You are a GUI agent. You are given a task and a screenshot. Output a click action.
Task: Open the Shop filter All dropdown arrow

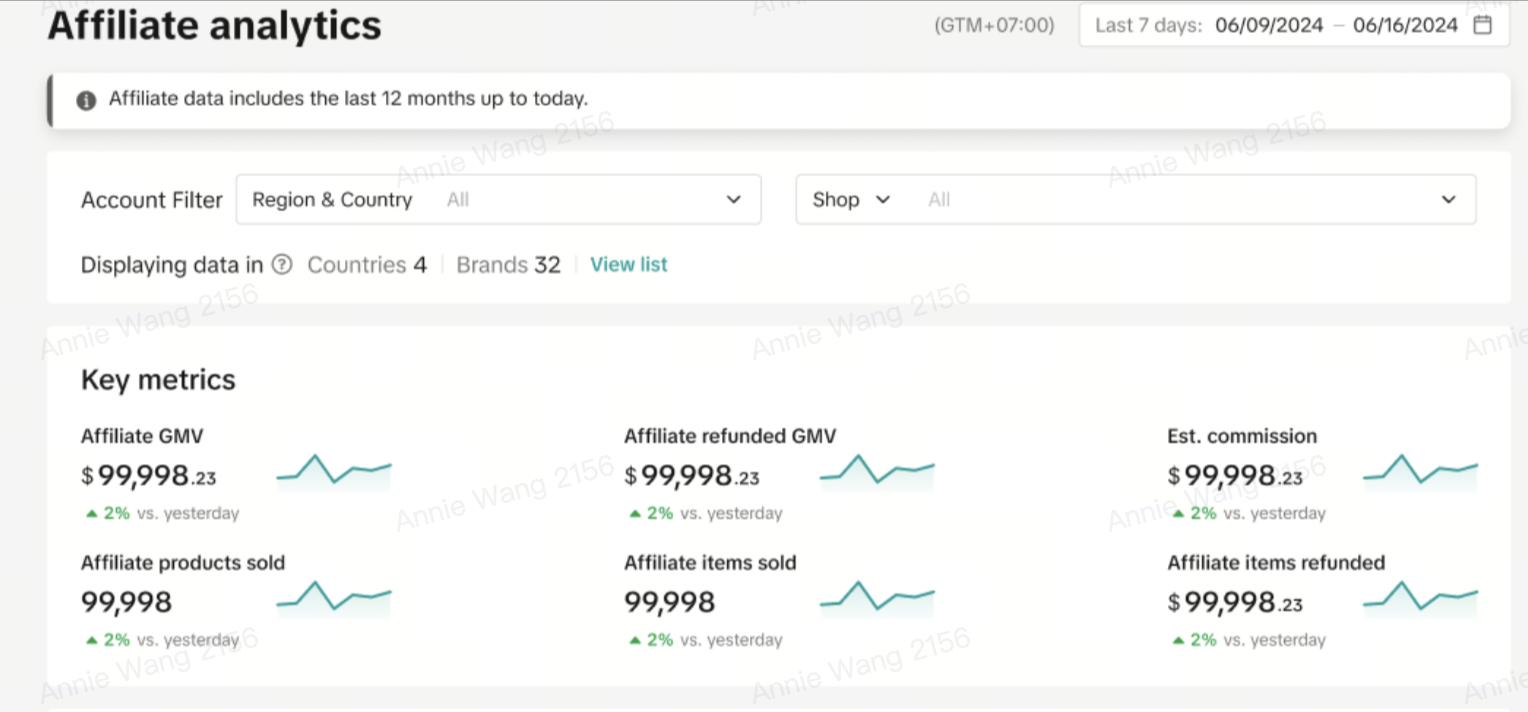point(1448,200)
